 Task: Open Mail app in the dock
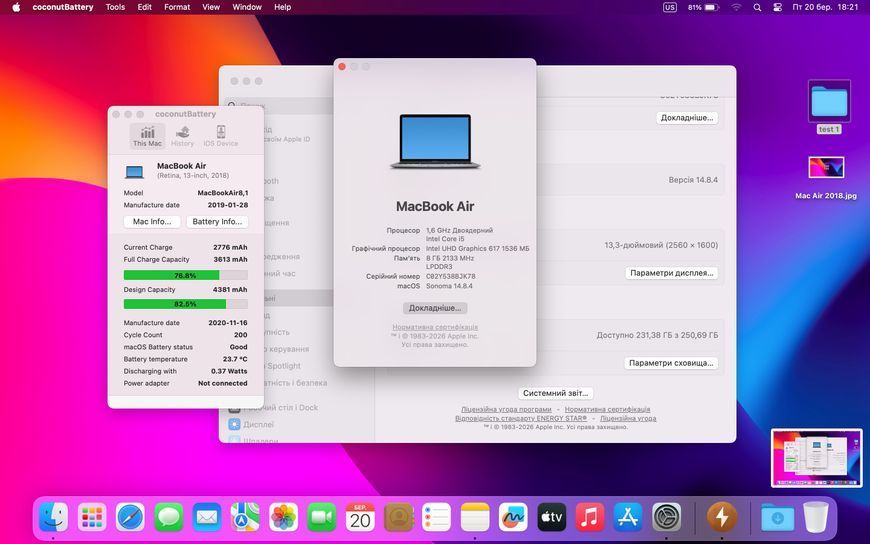point(207,517)
